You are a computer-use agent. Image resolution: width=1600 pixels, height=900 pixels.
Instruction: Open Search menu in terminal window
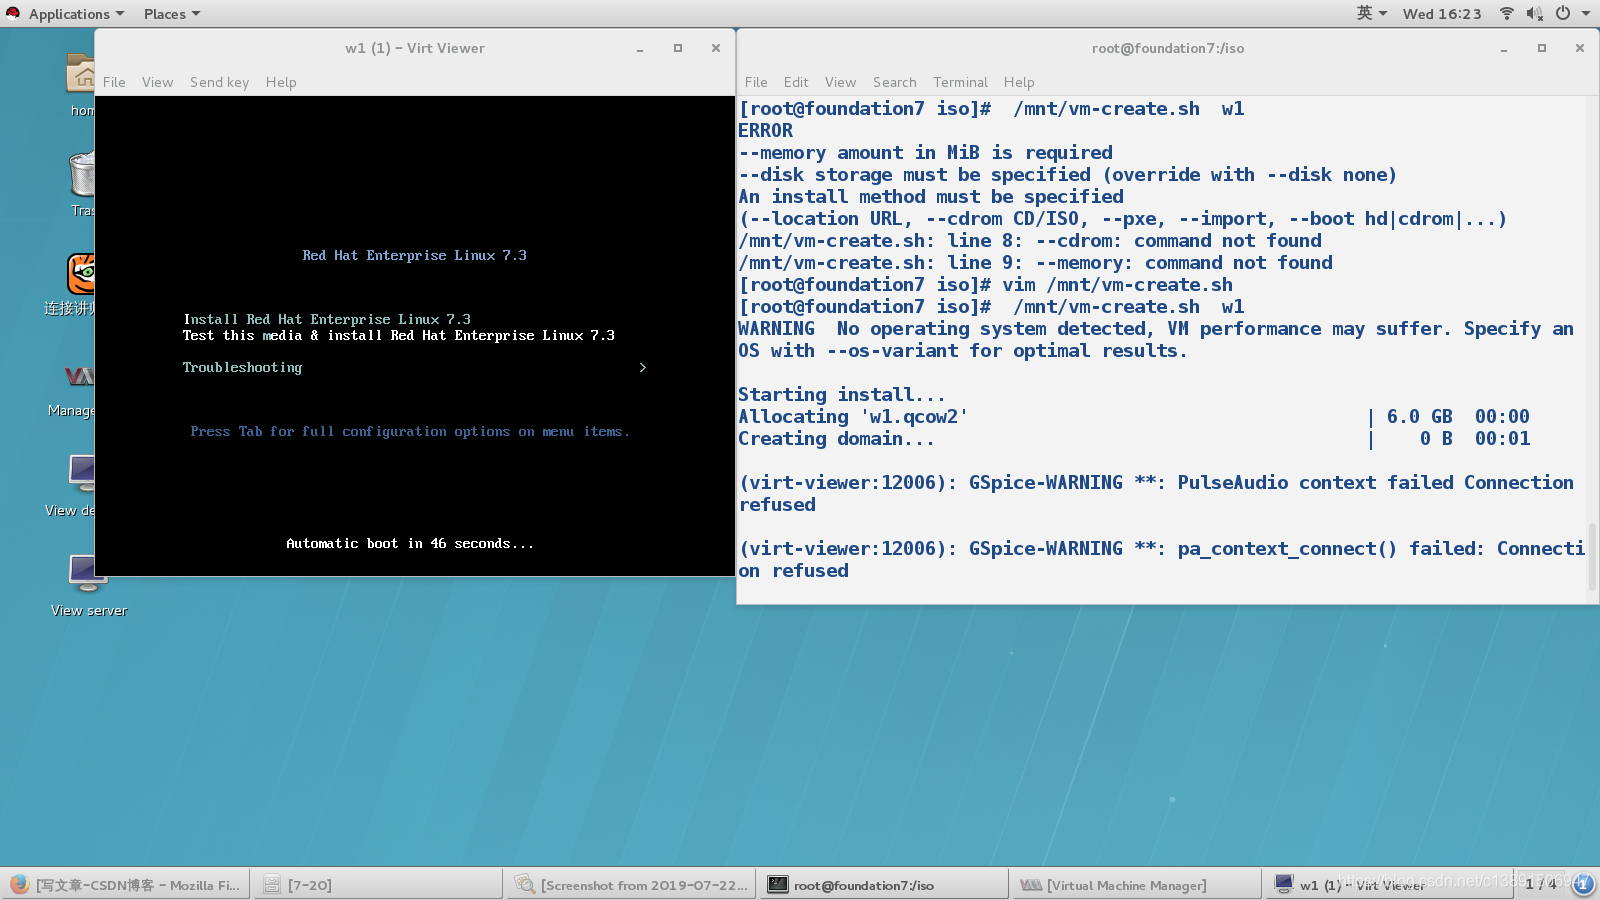[x=894, y=82]
